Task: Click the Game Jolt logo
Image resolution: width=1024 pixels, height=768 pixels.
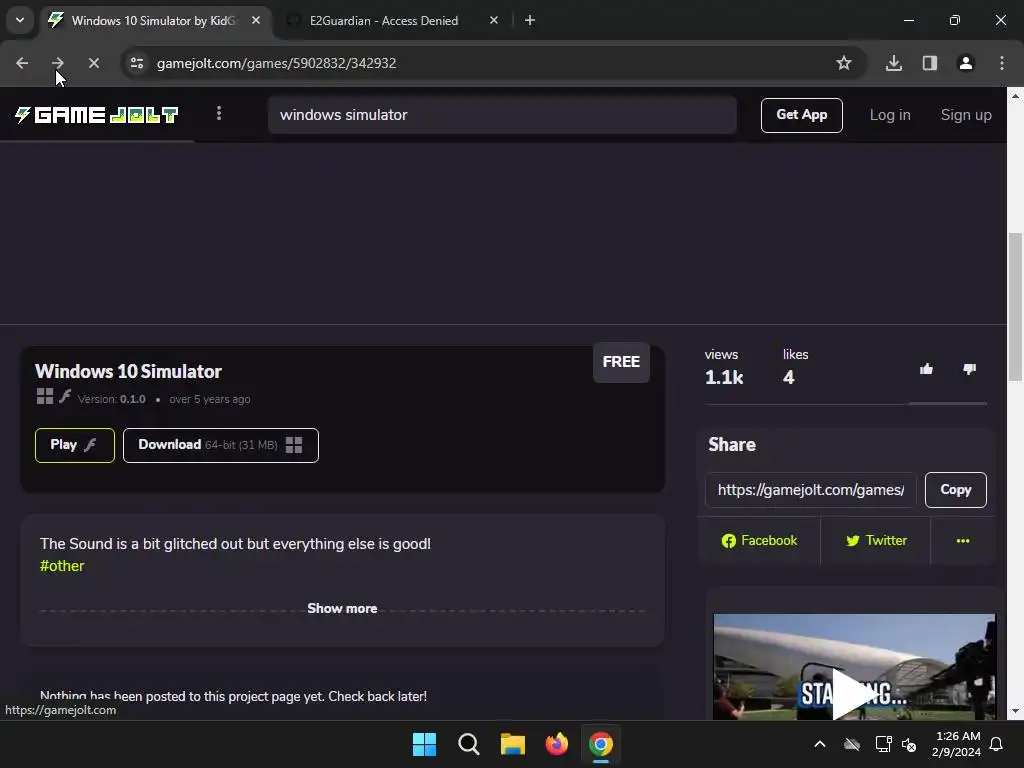Action: tap(97, 116)
